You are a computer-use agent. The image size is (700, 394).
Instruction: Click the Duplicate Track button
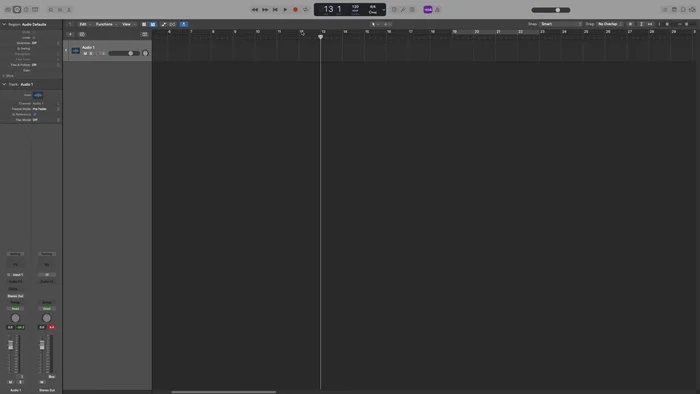(x=82, y=34)
